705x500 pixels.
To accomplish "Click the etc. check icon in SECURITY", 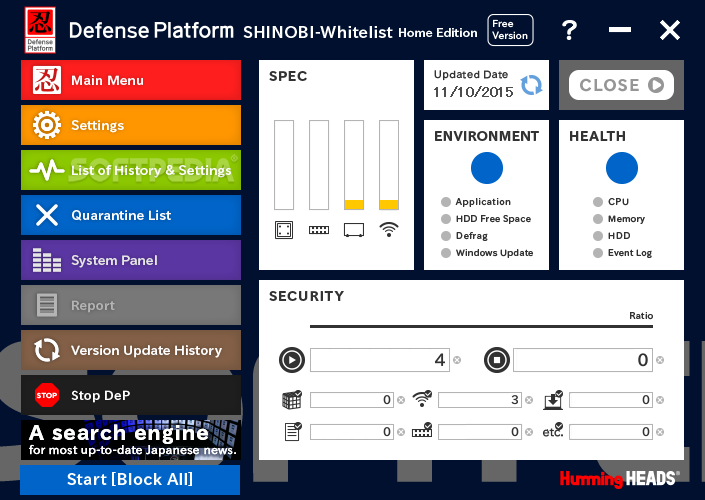I will (553, 431).
